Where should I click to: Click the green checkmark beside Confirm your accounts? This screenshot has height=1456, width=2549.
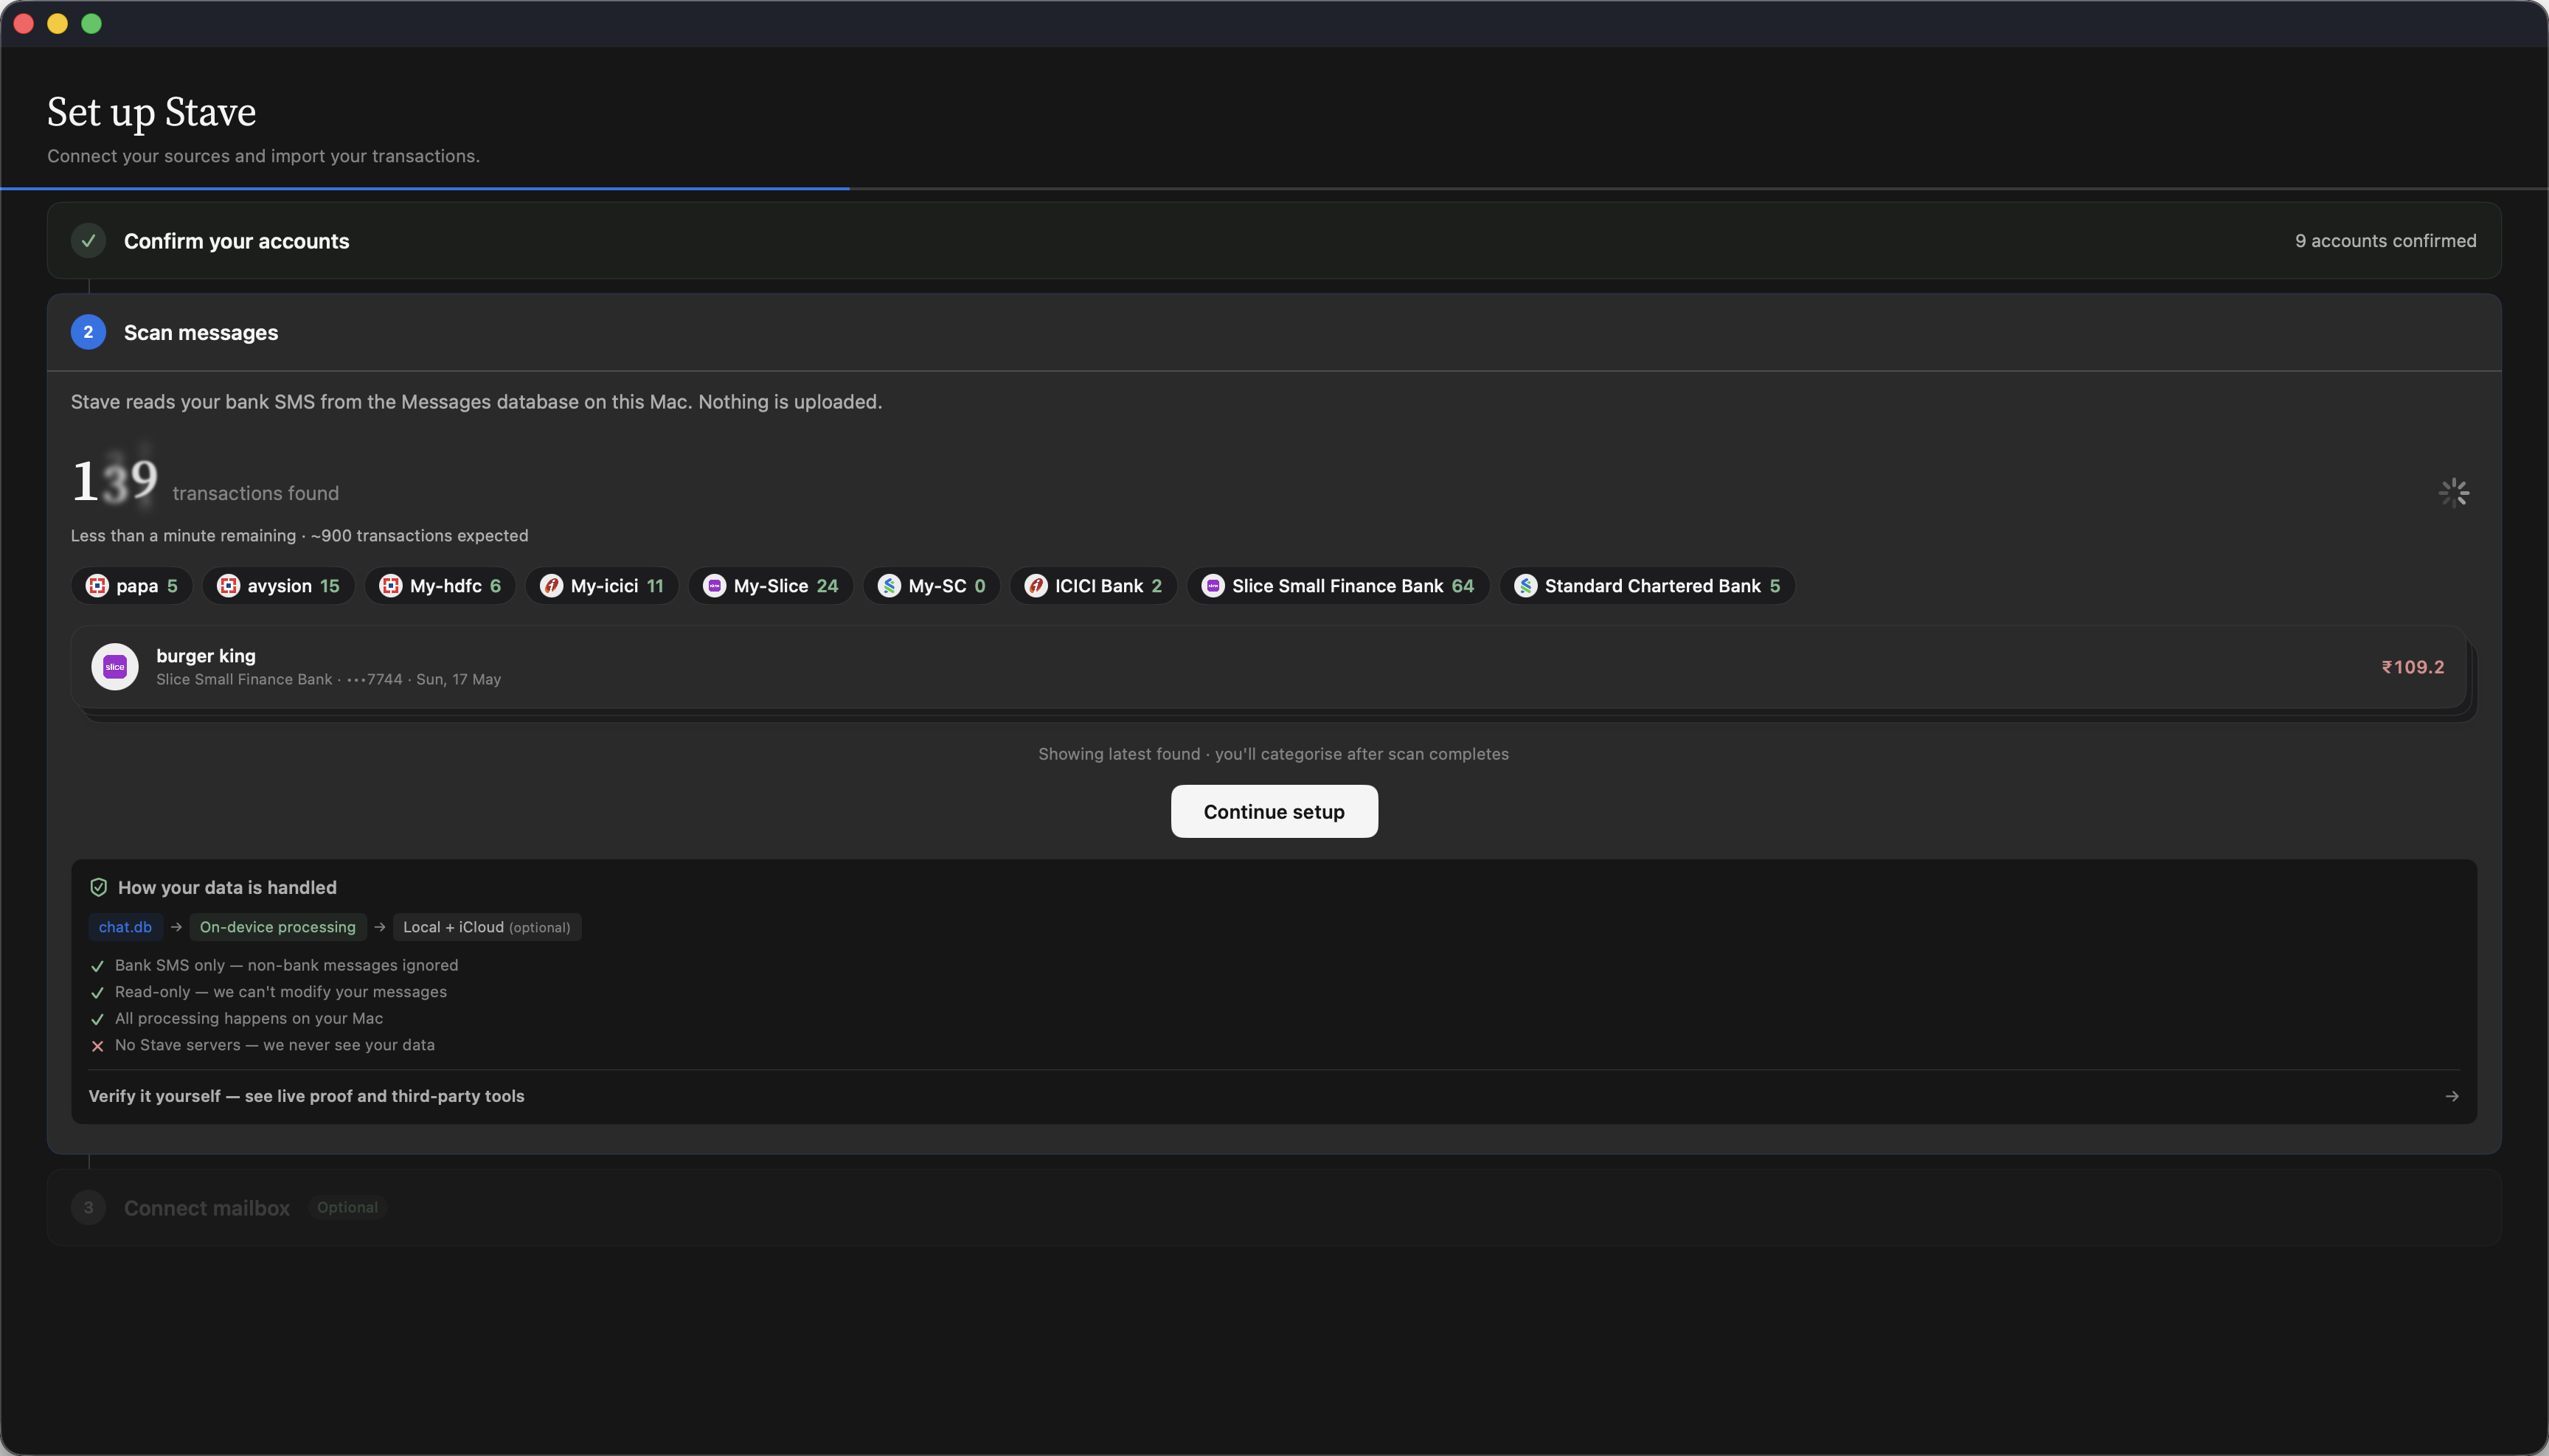pos(88,241)
